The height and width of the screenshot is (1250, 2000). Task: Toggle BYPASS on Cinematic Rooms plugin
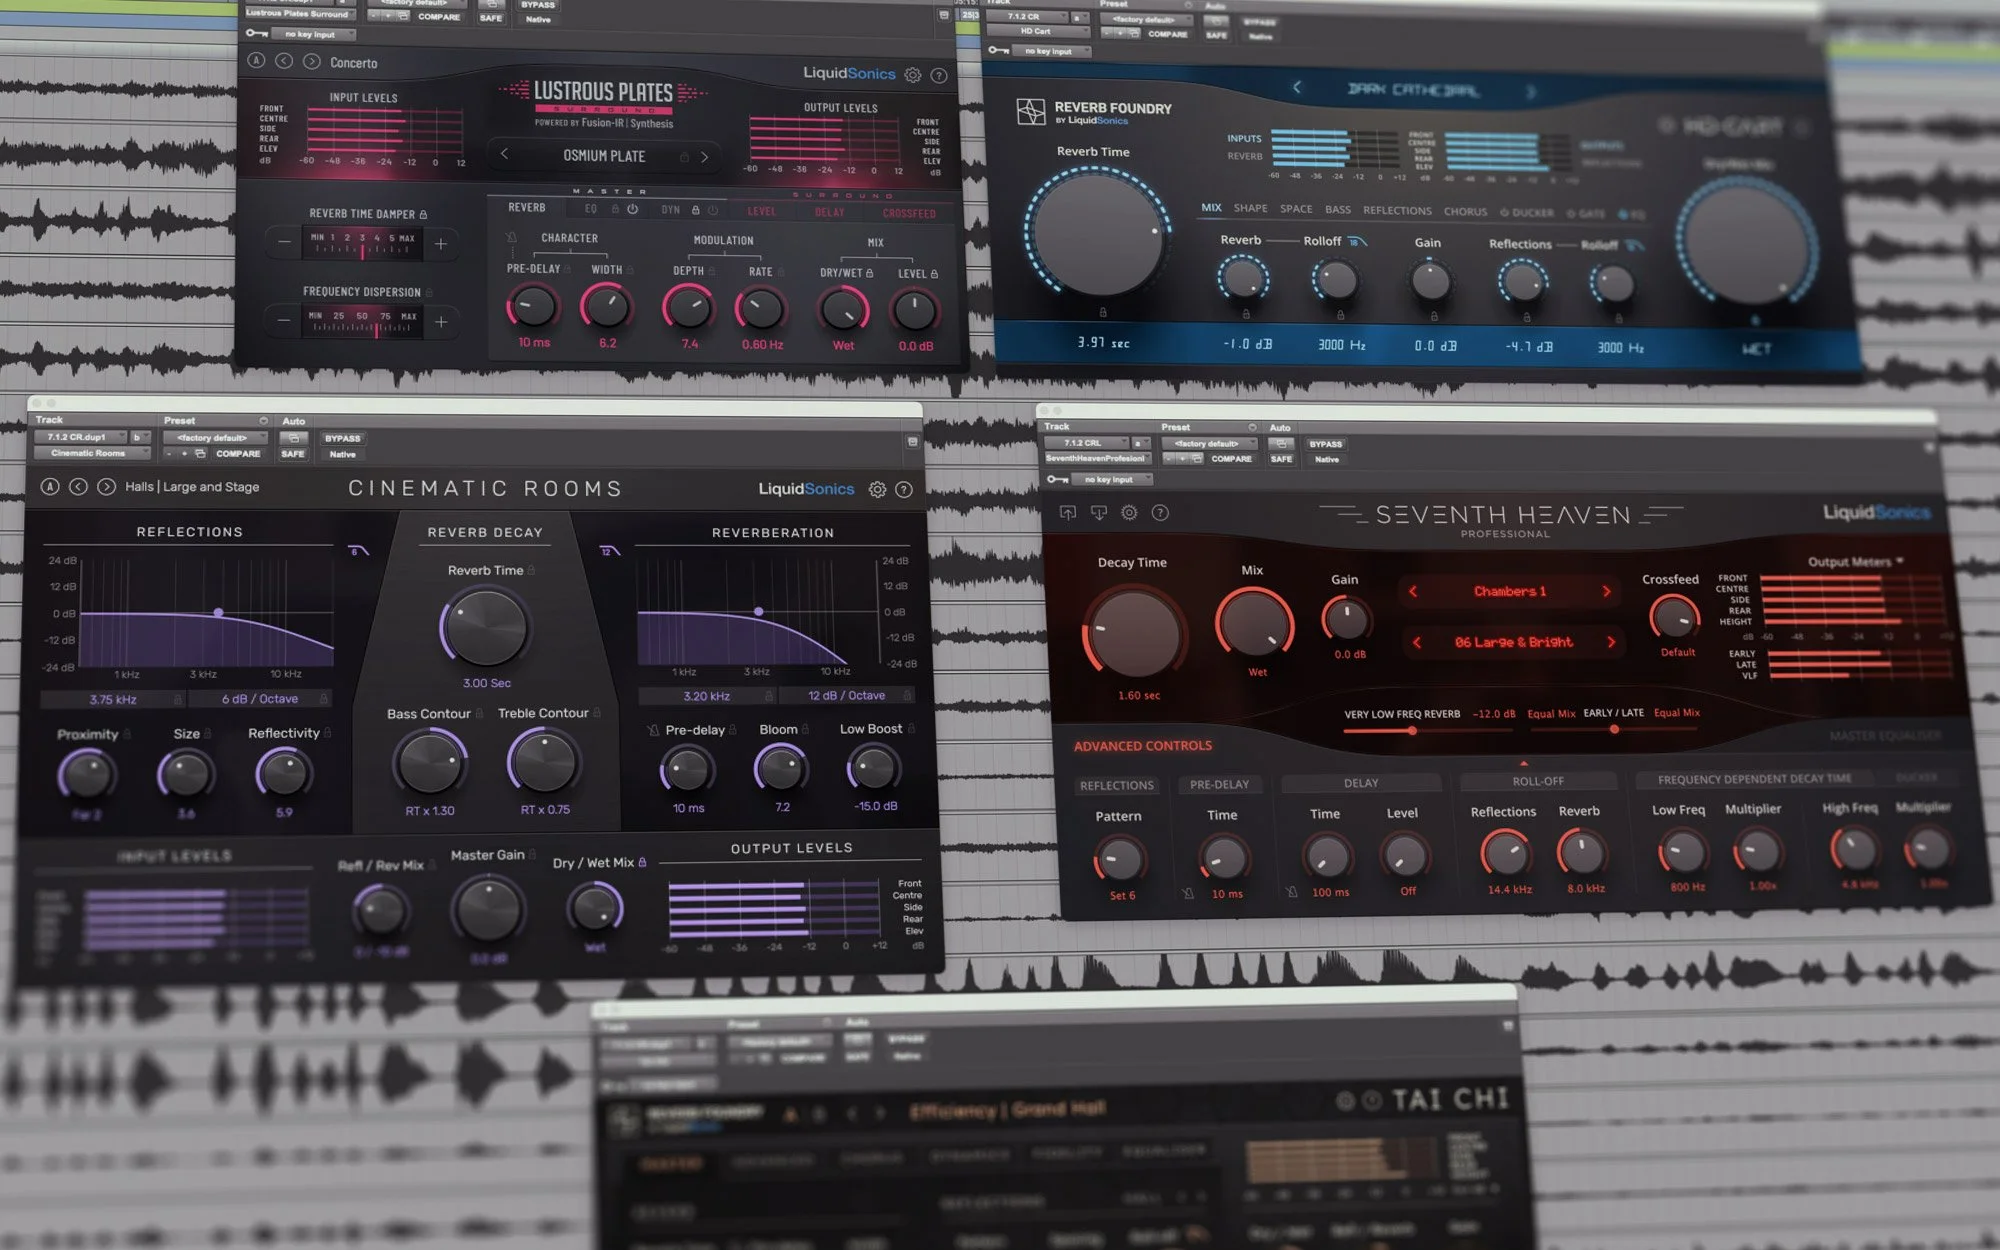[342, 438]
